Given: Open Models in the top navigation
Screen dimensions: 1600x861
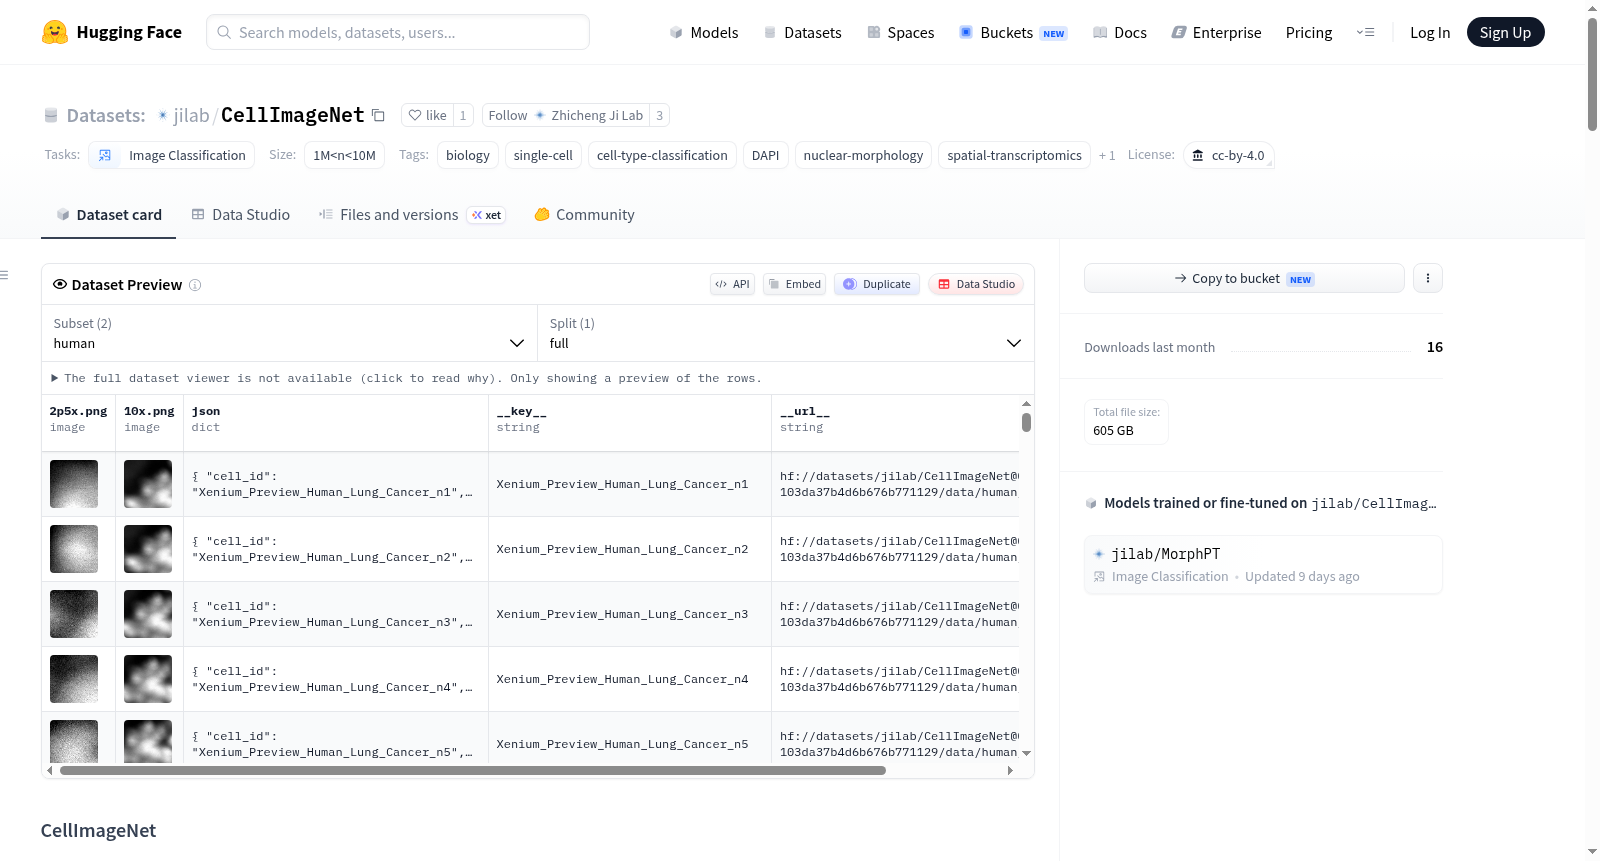Looking at the screenshot, I should pos(704,32).
